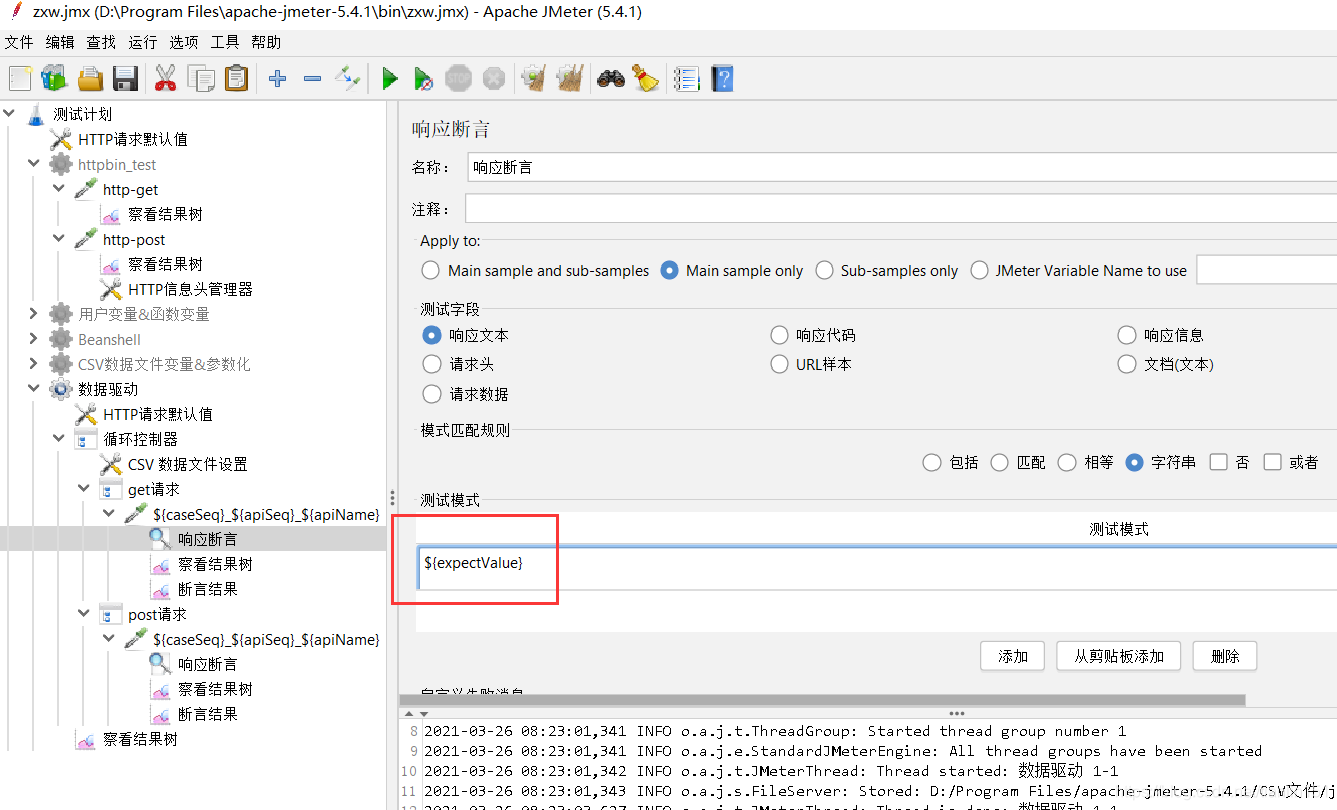Image resolution: width=1337 pixels, height=810 pixels.
Task: Open the 编辑 menu
Action: point(60,42)
